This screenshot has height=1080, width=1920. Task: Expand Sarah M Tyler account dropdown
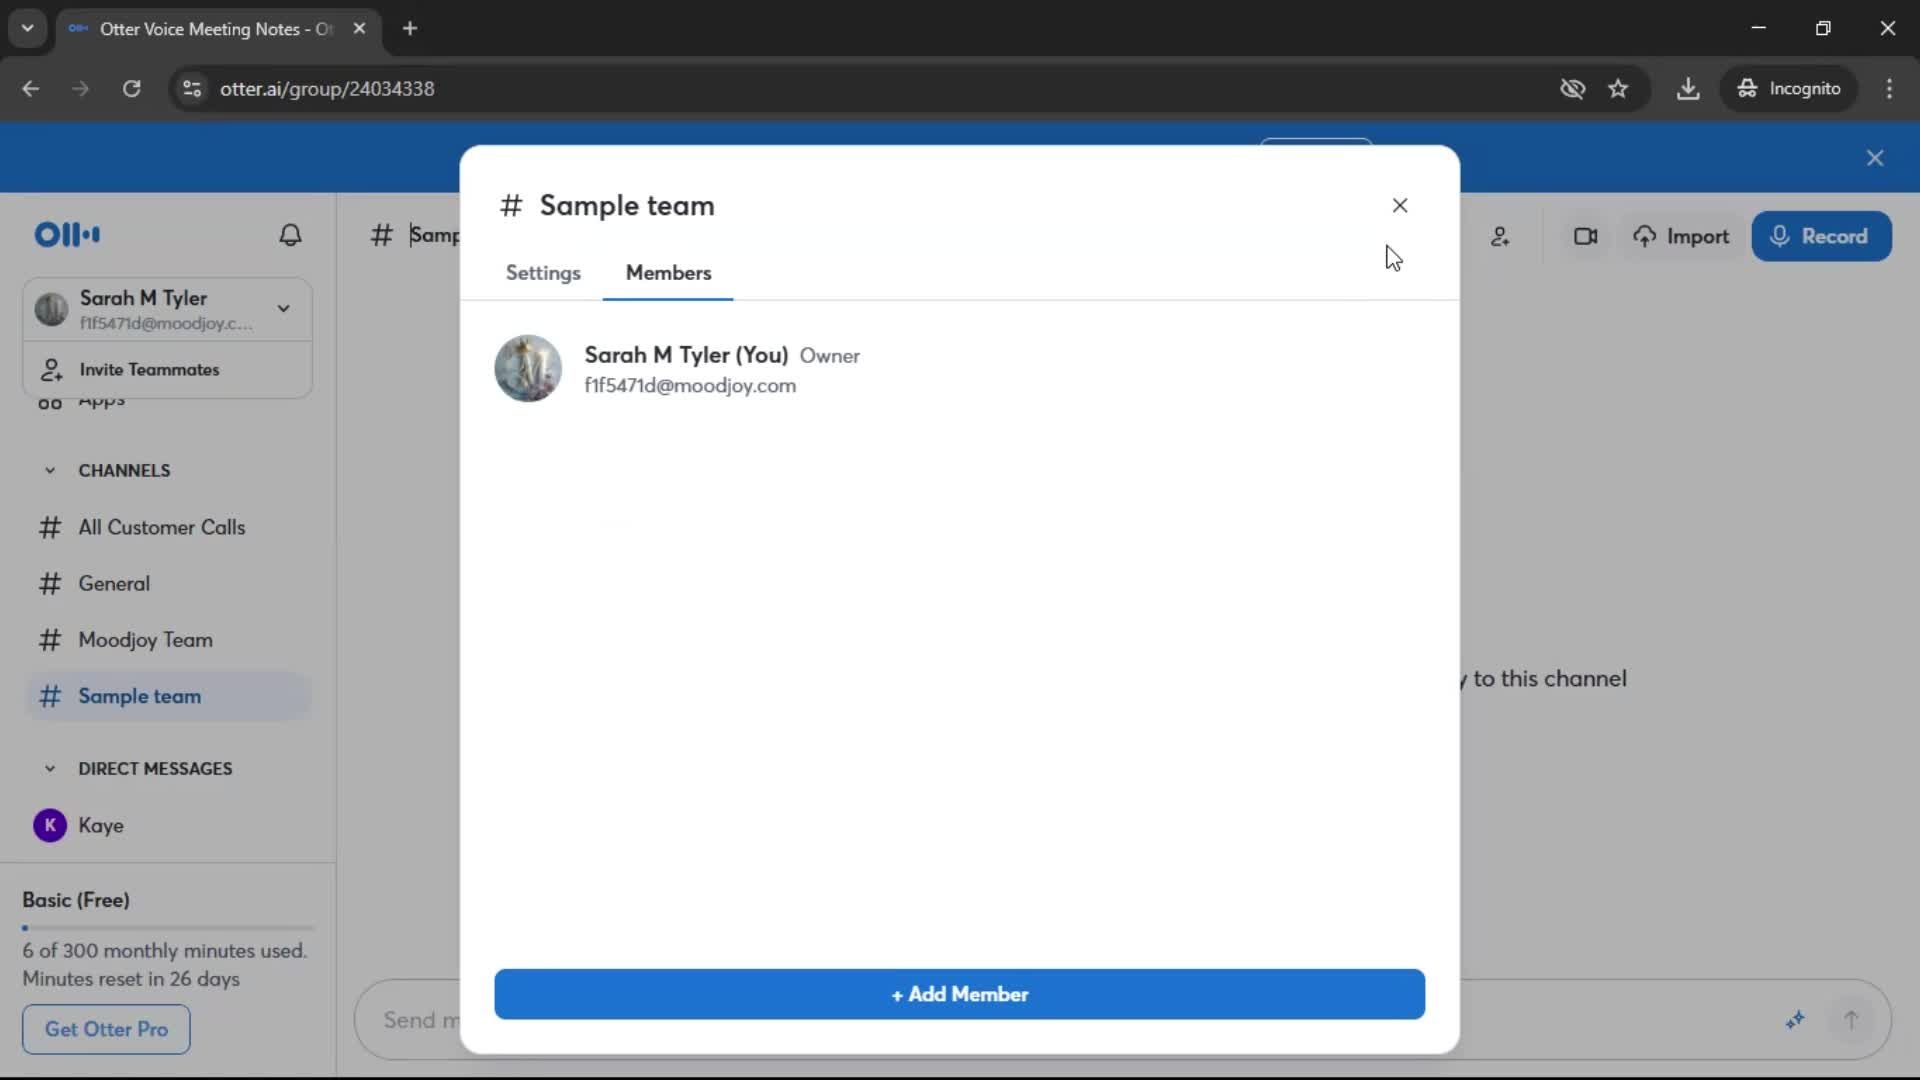[284, 308]
